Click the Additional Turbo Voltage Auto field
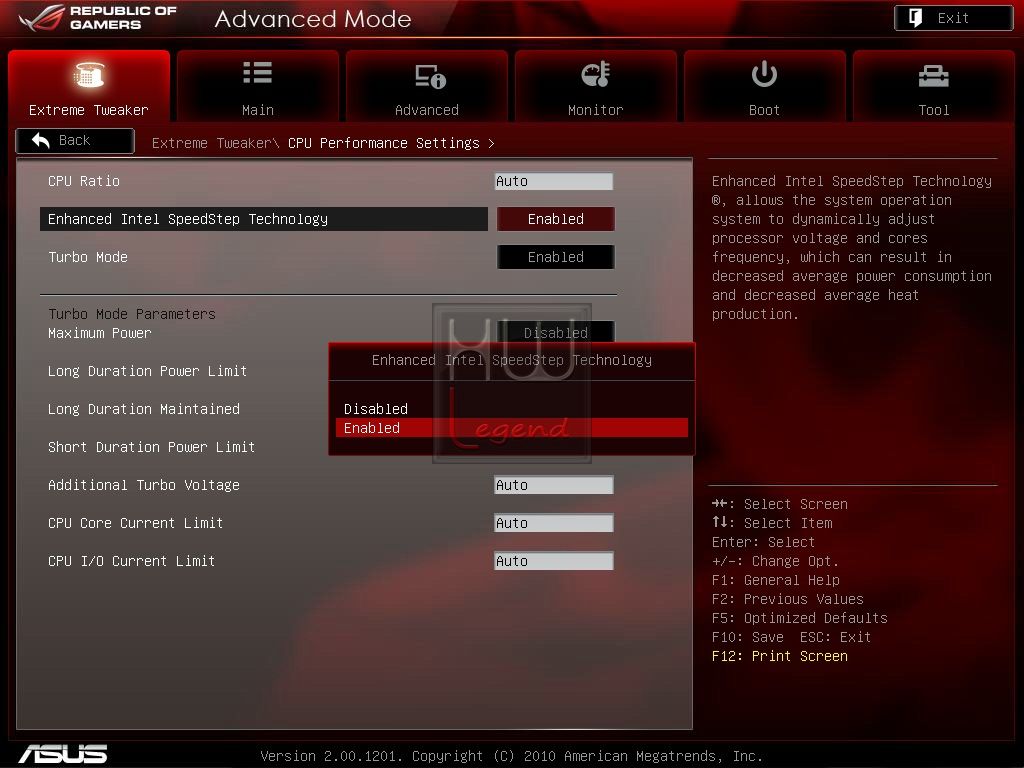The width and height of the screenshot is (1024, 768). (x=554, y=485)
